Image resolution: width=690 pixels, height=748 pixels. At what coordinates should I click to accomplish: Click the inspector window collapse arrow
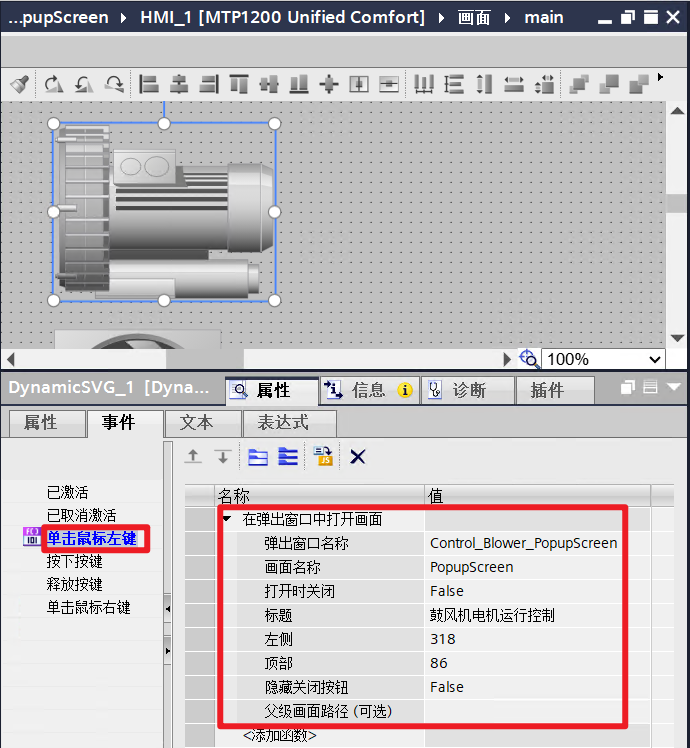point(674,387)
